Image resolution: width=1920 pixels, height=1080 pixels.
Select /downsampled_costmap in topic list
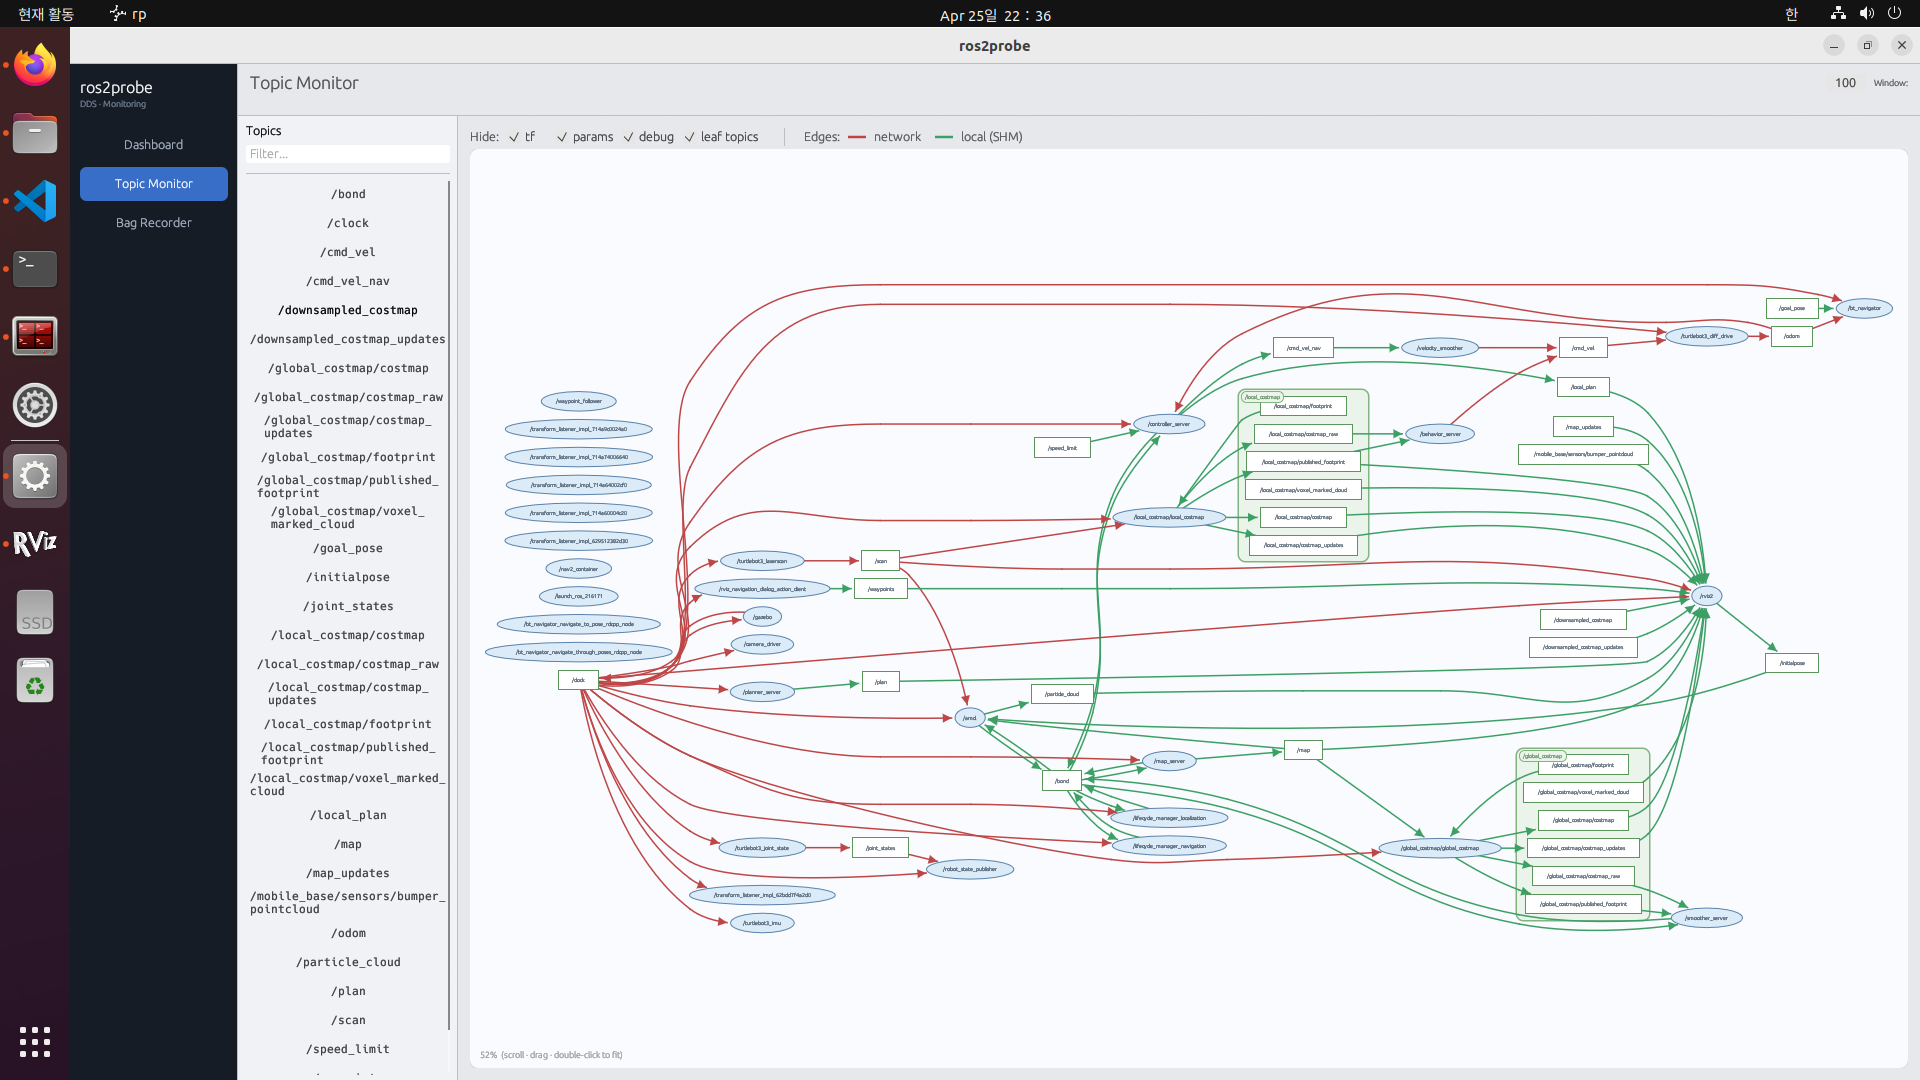click(x=347, y=310)
